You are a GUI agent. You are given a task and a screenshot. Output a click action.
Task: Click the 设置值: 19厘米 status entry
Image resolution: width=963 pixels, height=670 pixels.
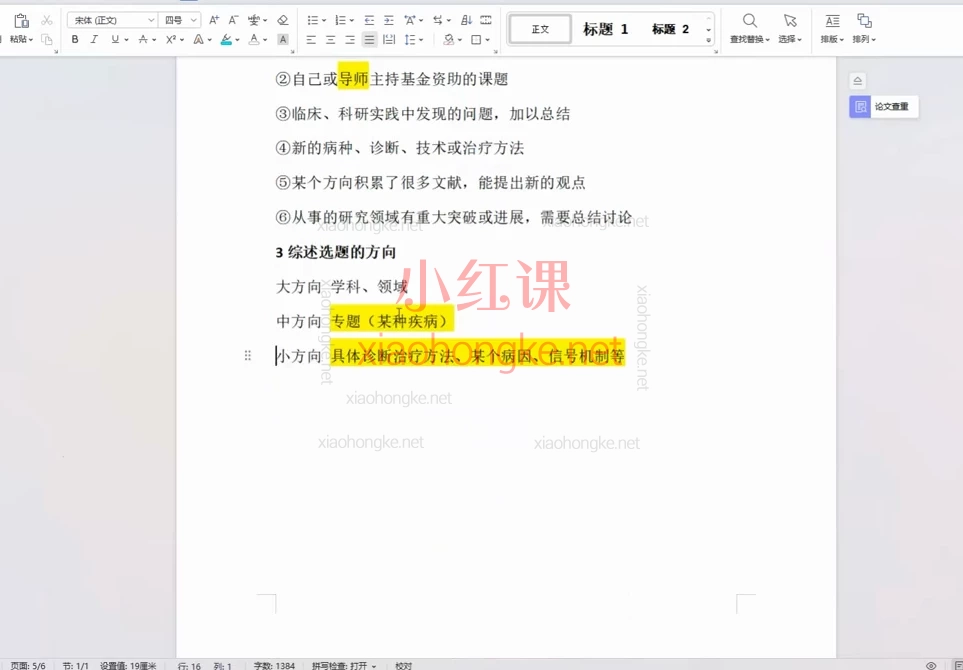pyautogui.click(x=128, y=666)
